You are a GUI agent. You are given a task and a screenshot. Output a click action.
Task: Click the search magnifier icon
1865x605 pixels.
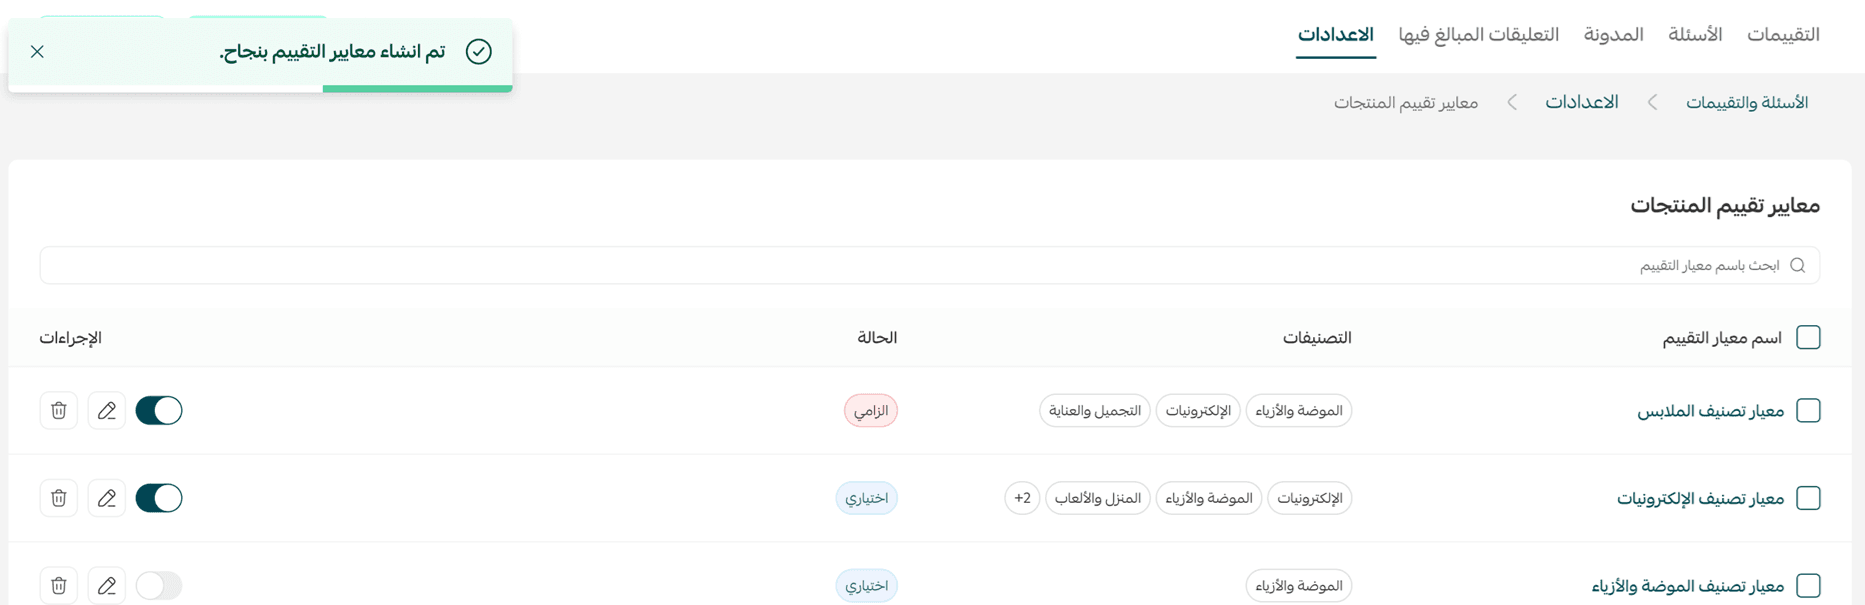1797,265
